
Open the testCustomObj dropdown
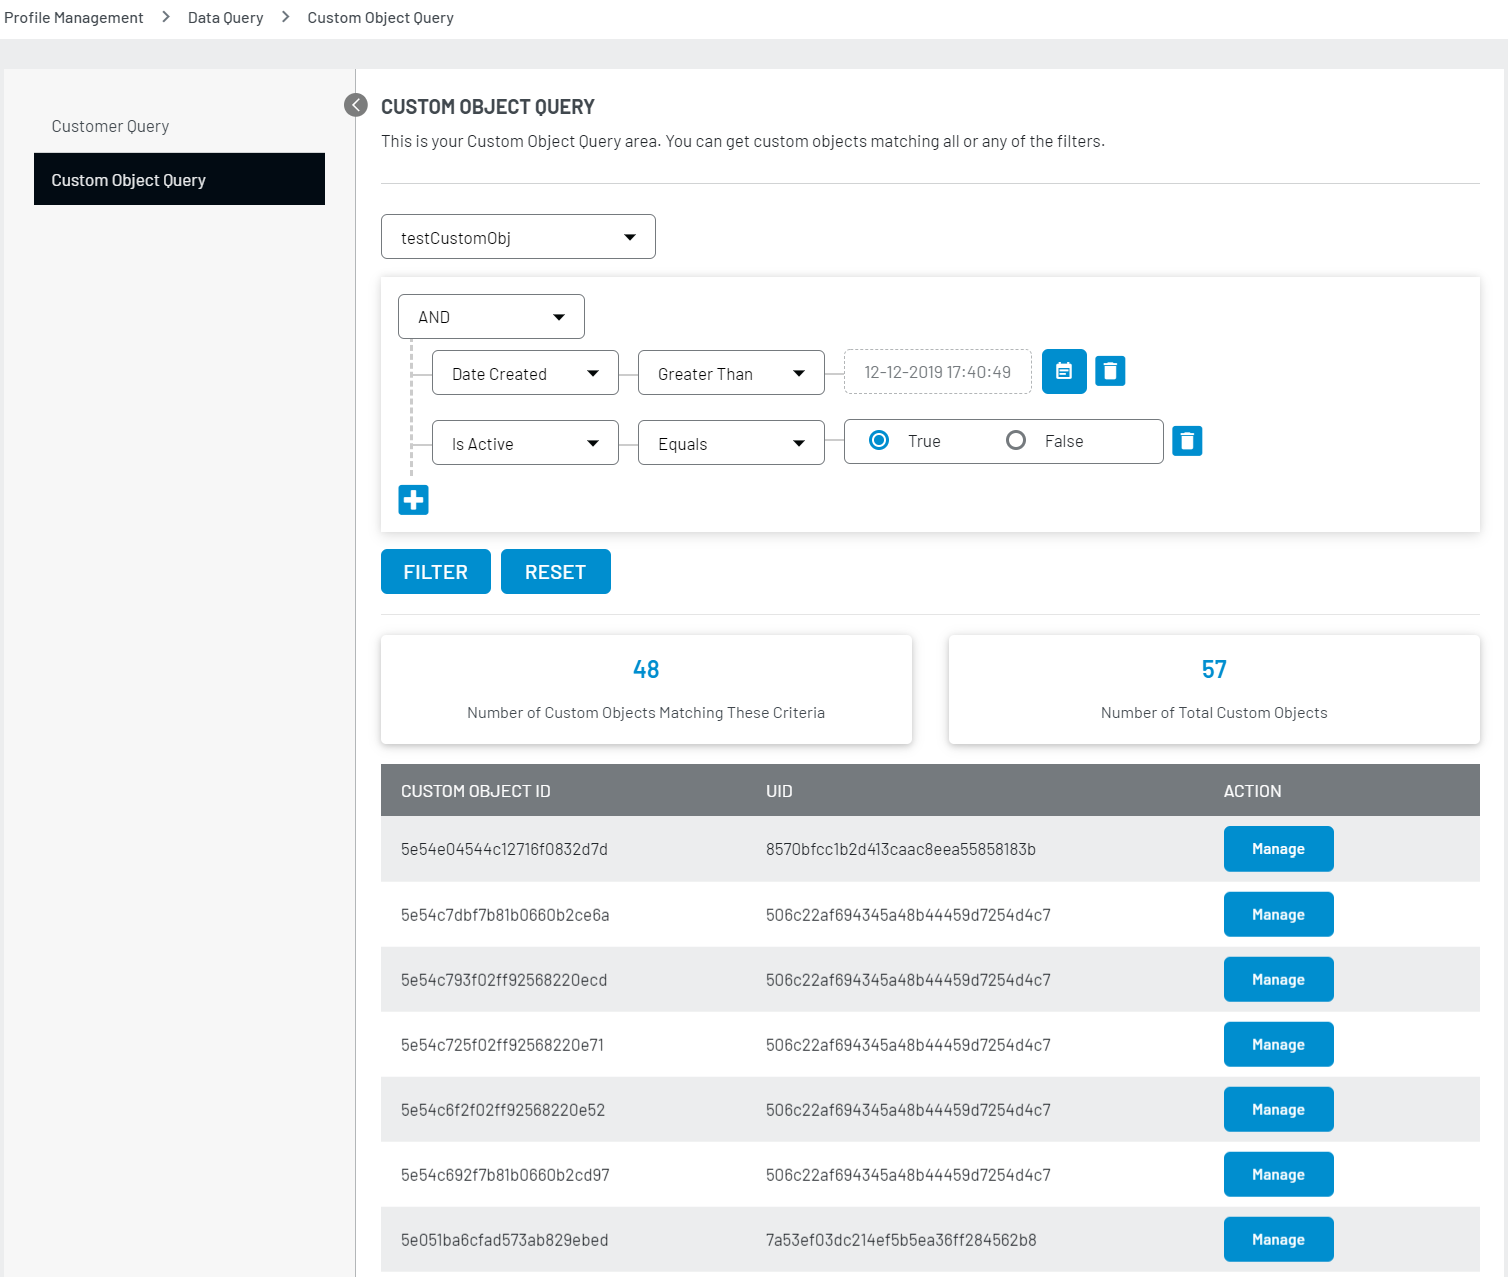coord(518,237)
